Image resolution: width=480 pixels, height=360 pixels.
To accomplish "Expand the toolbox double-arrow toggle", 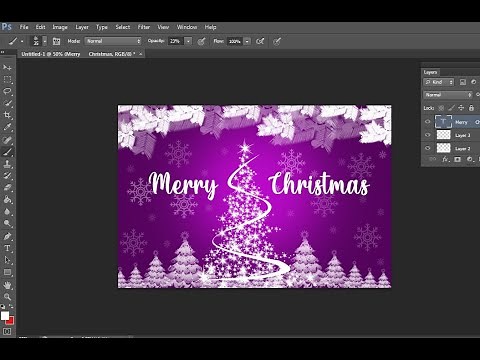I will point(3,52).
